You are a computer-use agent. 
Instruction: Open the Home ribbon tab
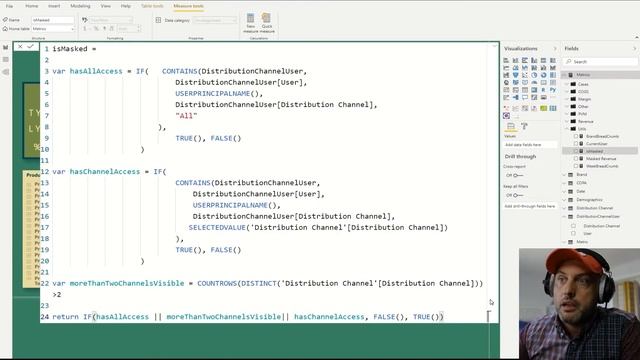(31, 6)
